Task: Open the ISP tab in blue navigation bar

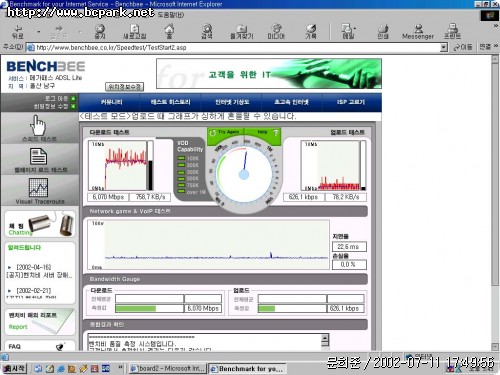Action: (351, 102)
